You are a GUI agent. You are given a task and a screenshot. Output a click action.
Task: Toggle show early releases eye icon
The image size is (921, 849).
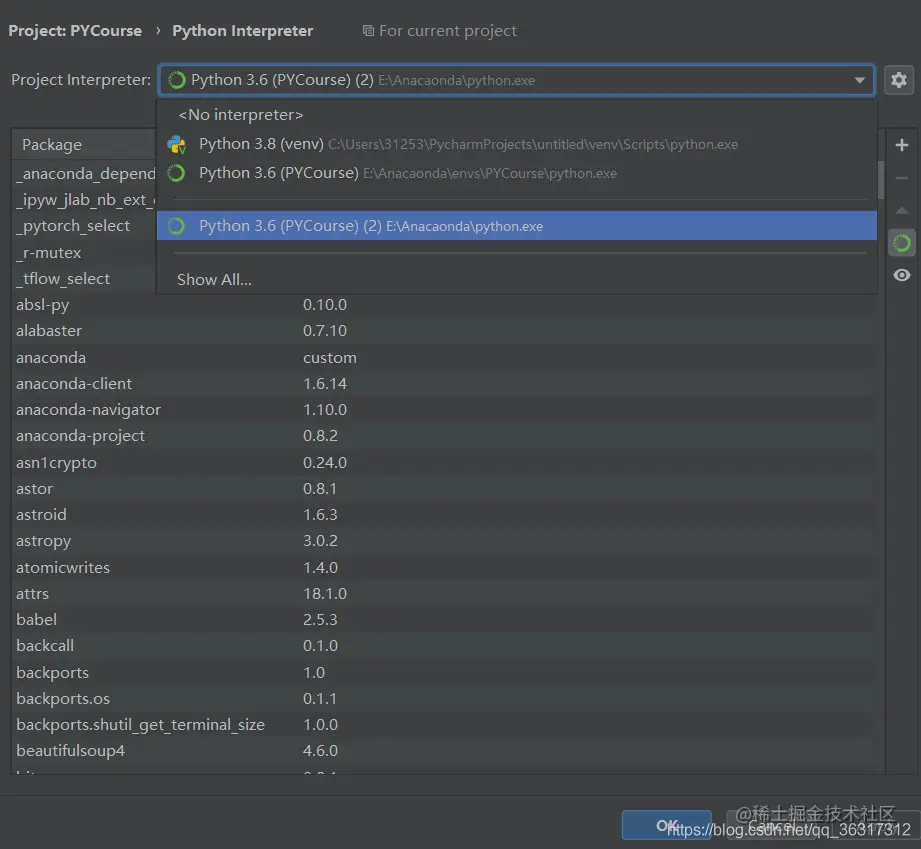pos(902,275)
